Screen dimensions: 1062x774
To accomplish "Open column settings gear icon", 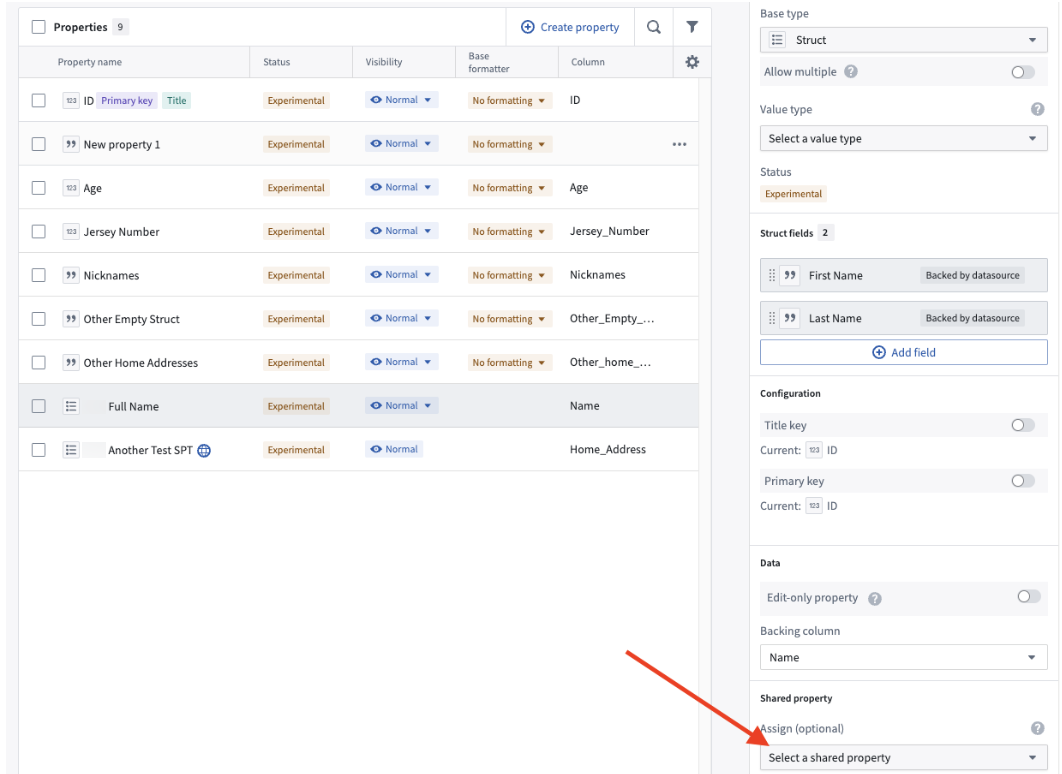I will pyautogui.click(x=692, y=62).
